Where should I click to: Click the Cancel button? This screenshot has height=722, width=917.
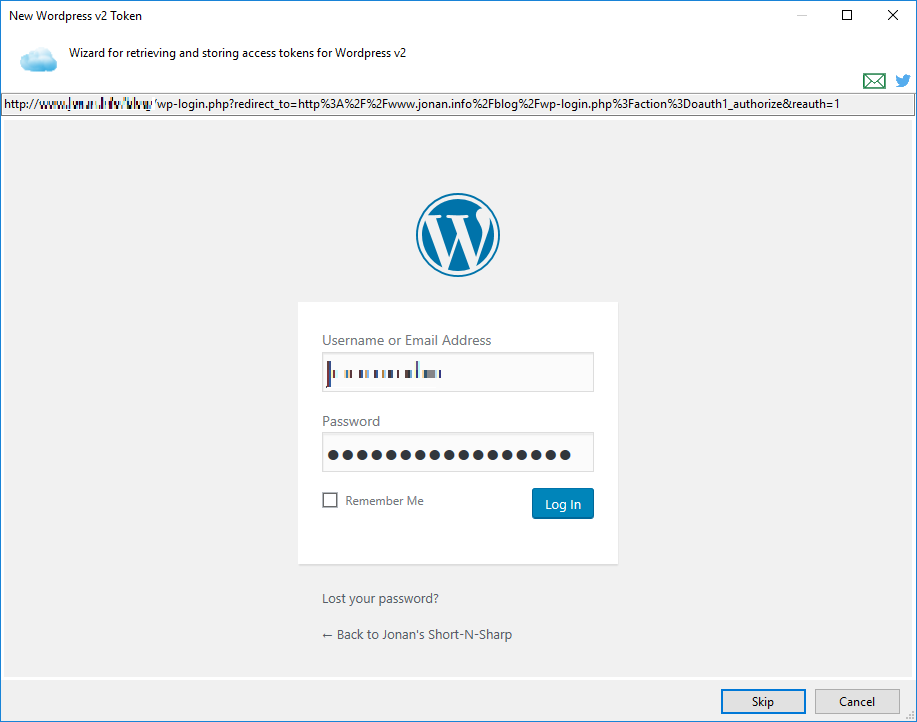coord(857,702)
